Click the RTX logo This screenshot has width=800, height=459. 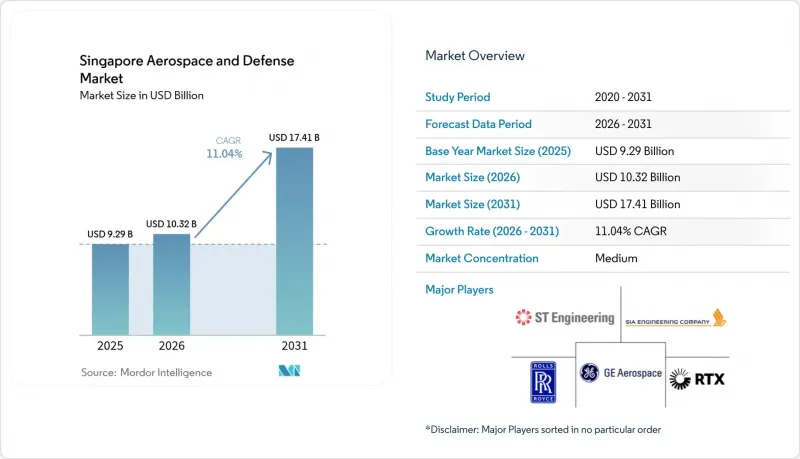(x=697, y=379)
